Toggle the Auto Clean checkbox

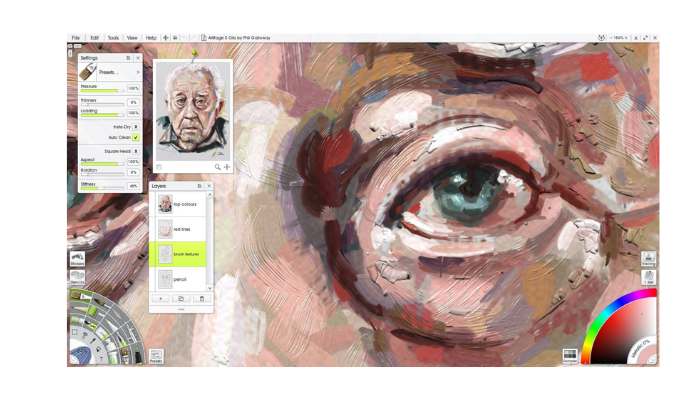136,138
